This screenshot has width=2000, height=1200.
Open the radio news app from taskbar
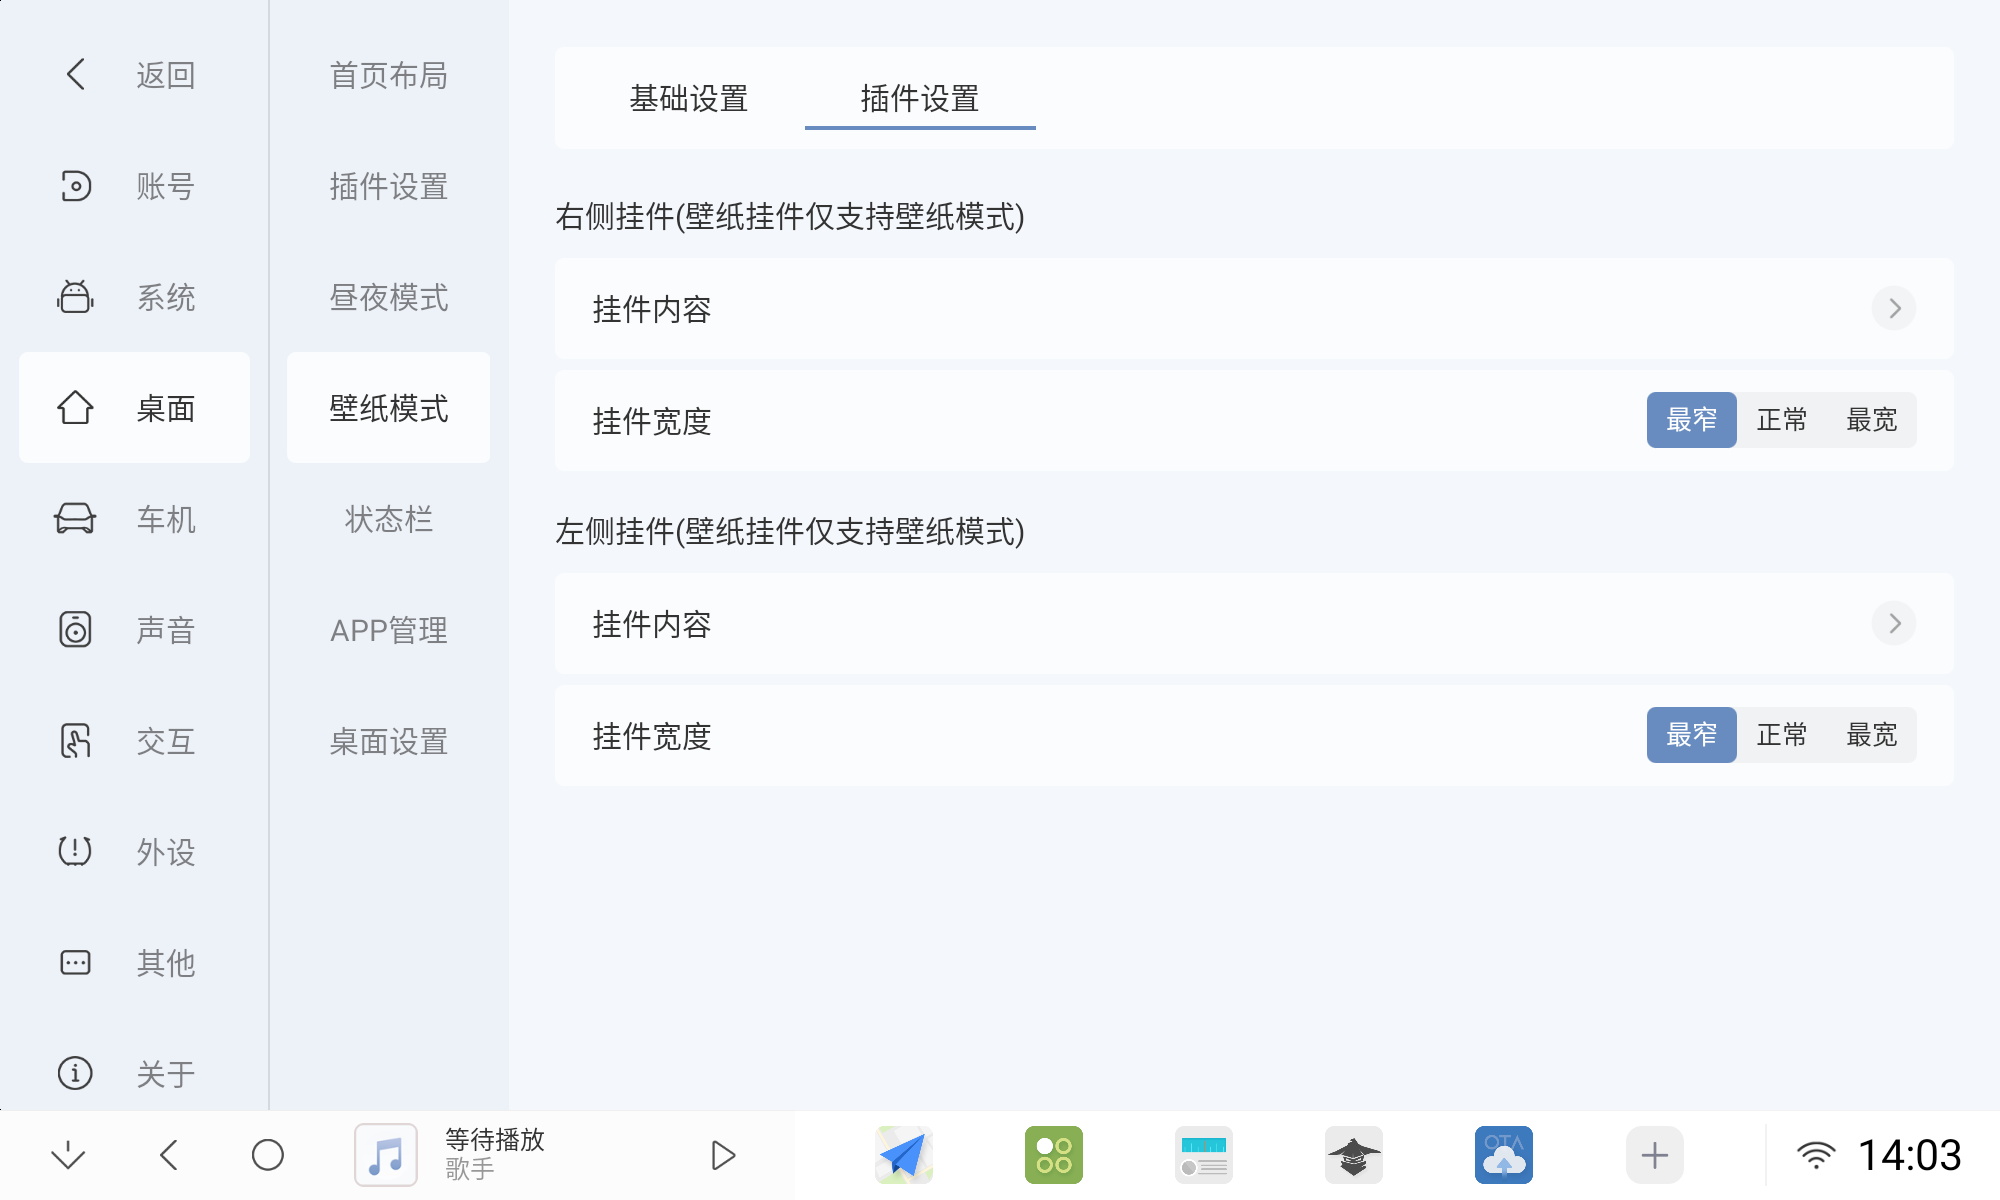tap(1203, 1154)
